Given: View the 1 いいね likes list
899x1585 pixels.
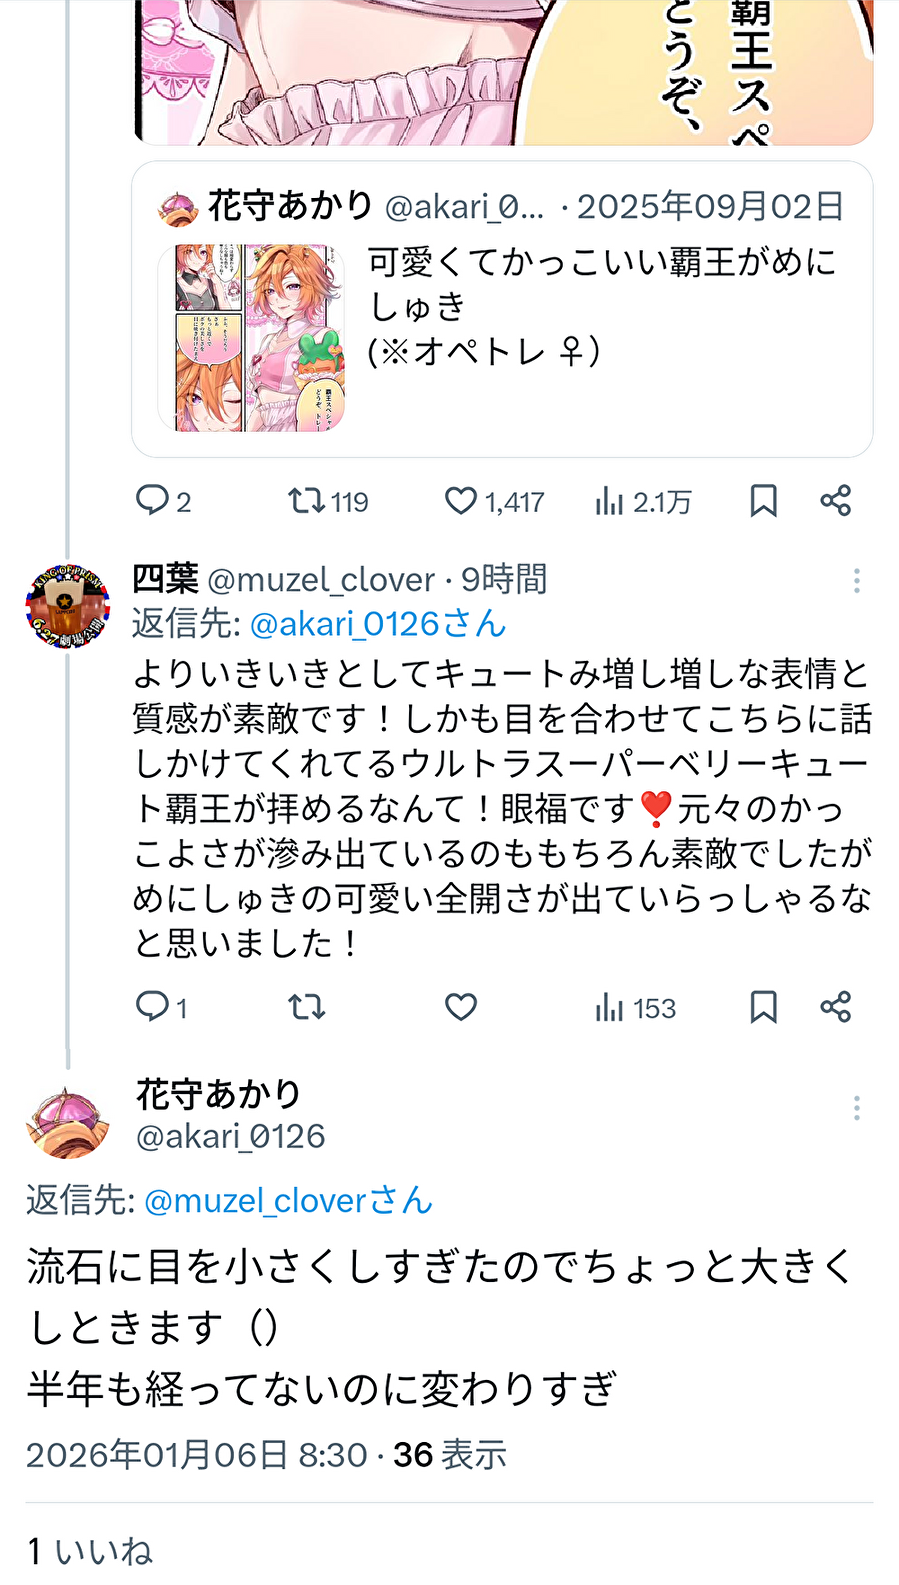Looking at the screenshot, I should pyautogui.click(x=90, y=1551).
